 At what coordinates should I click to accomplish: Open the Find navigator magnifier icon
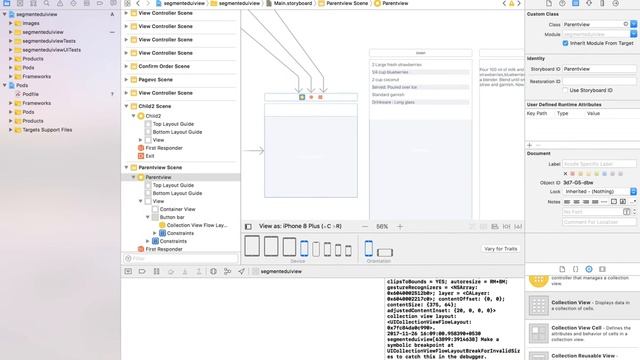(47, 3)
